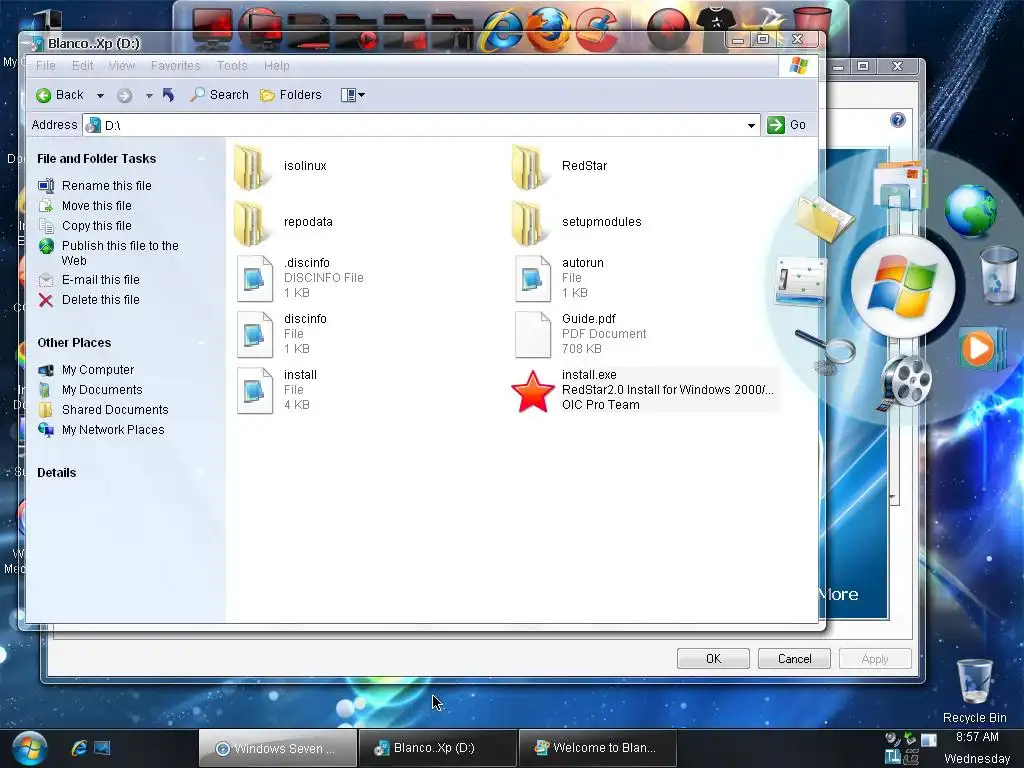
Task: Switch to Windows Seven taskbar button
Action: click(x=278, y=748)
